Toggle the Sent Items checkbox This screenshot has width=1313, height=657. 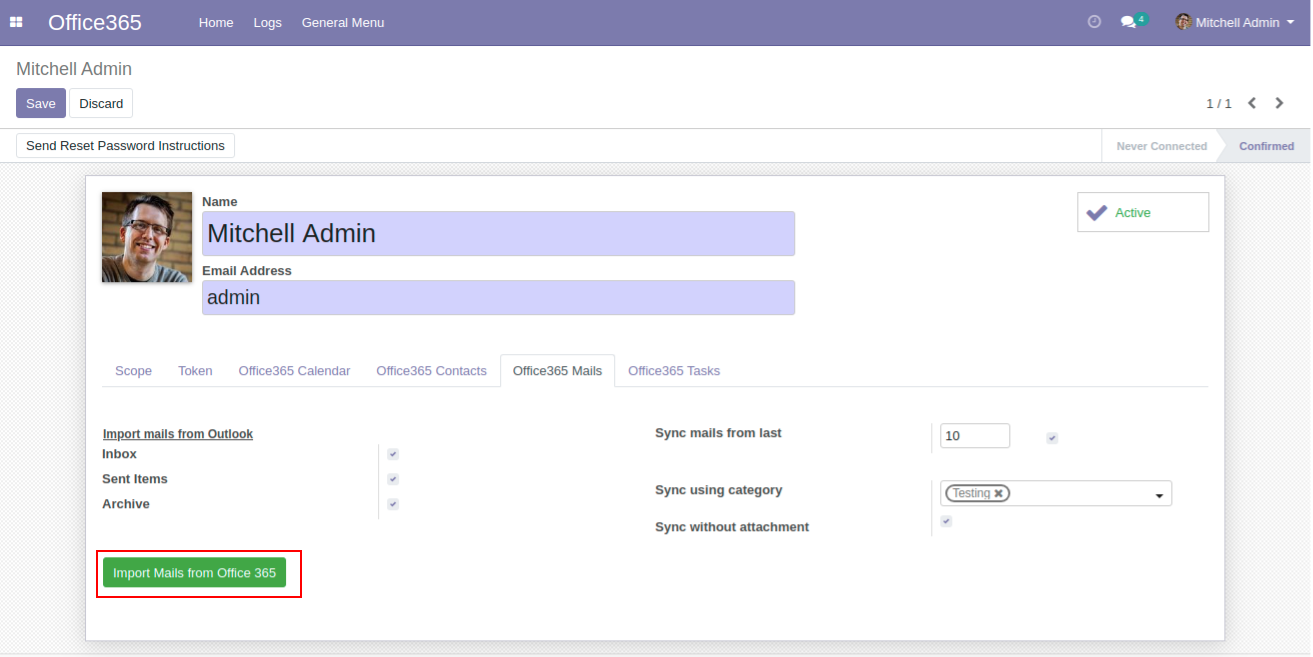click(x=393, y=479)
